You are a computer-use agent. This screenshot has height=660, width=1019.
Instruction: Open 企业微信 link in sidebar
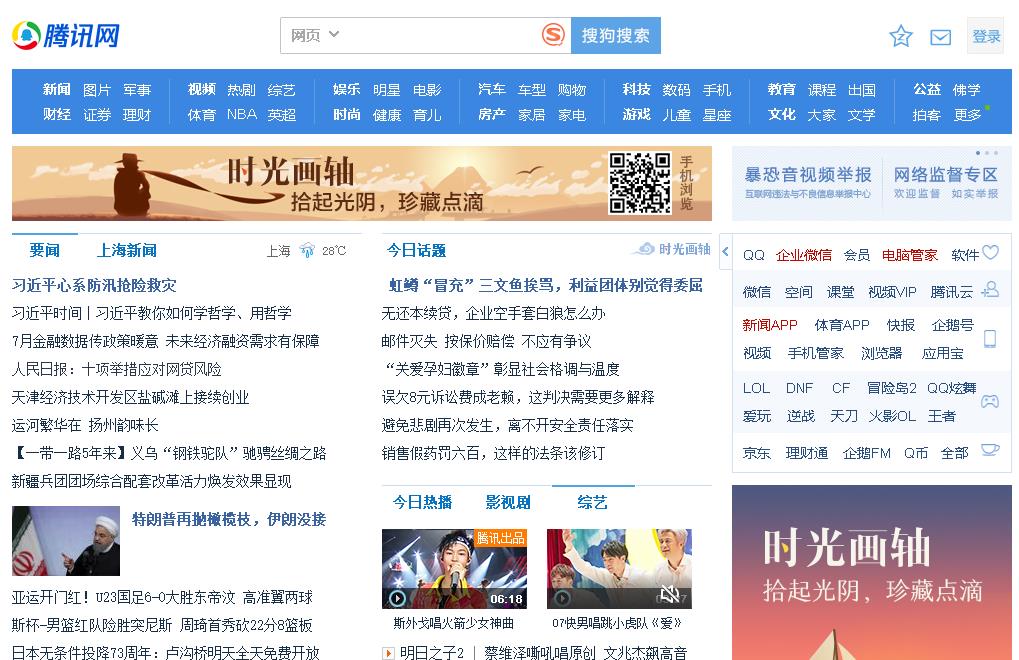click(x=804, y=255)
